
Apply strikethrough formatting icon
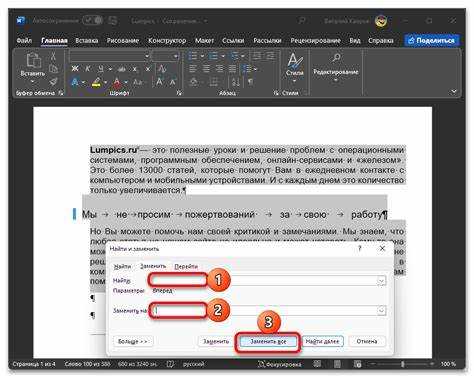(122, 69)
